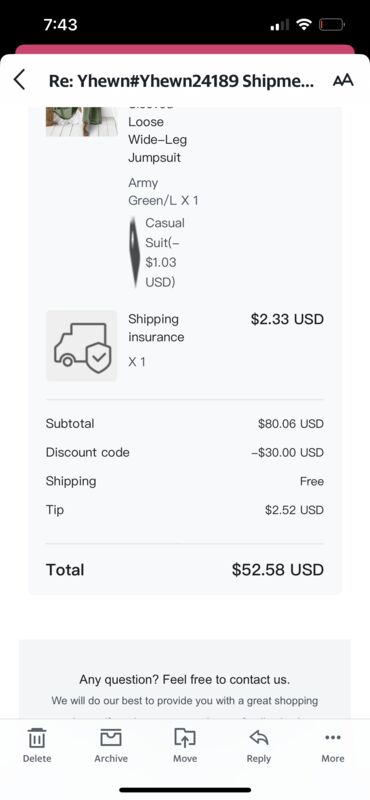Archive the email with the Archive icon
370x800 pixels.
coord(111,745)
